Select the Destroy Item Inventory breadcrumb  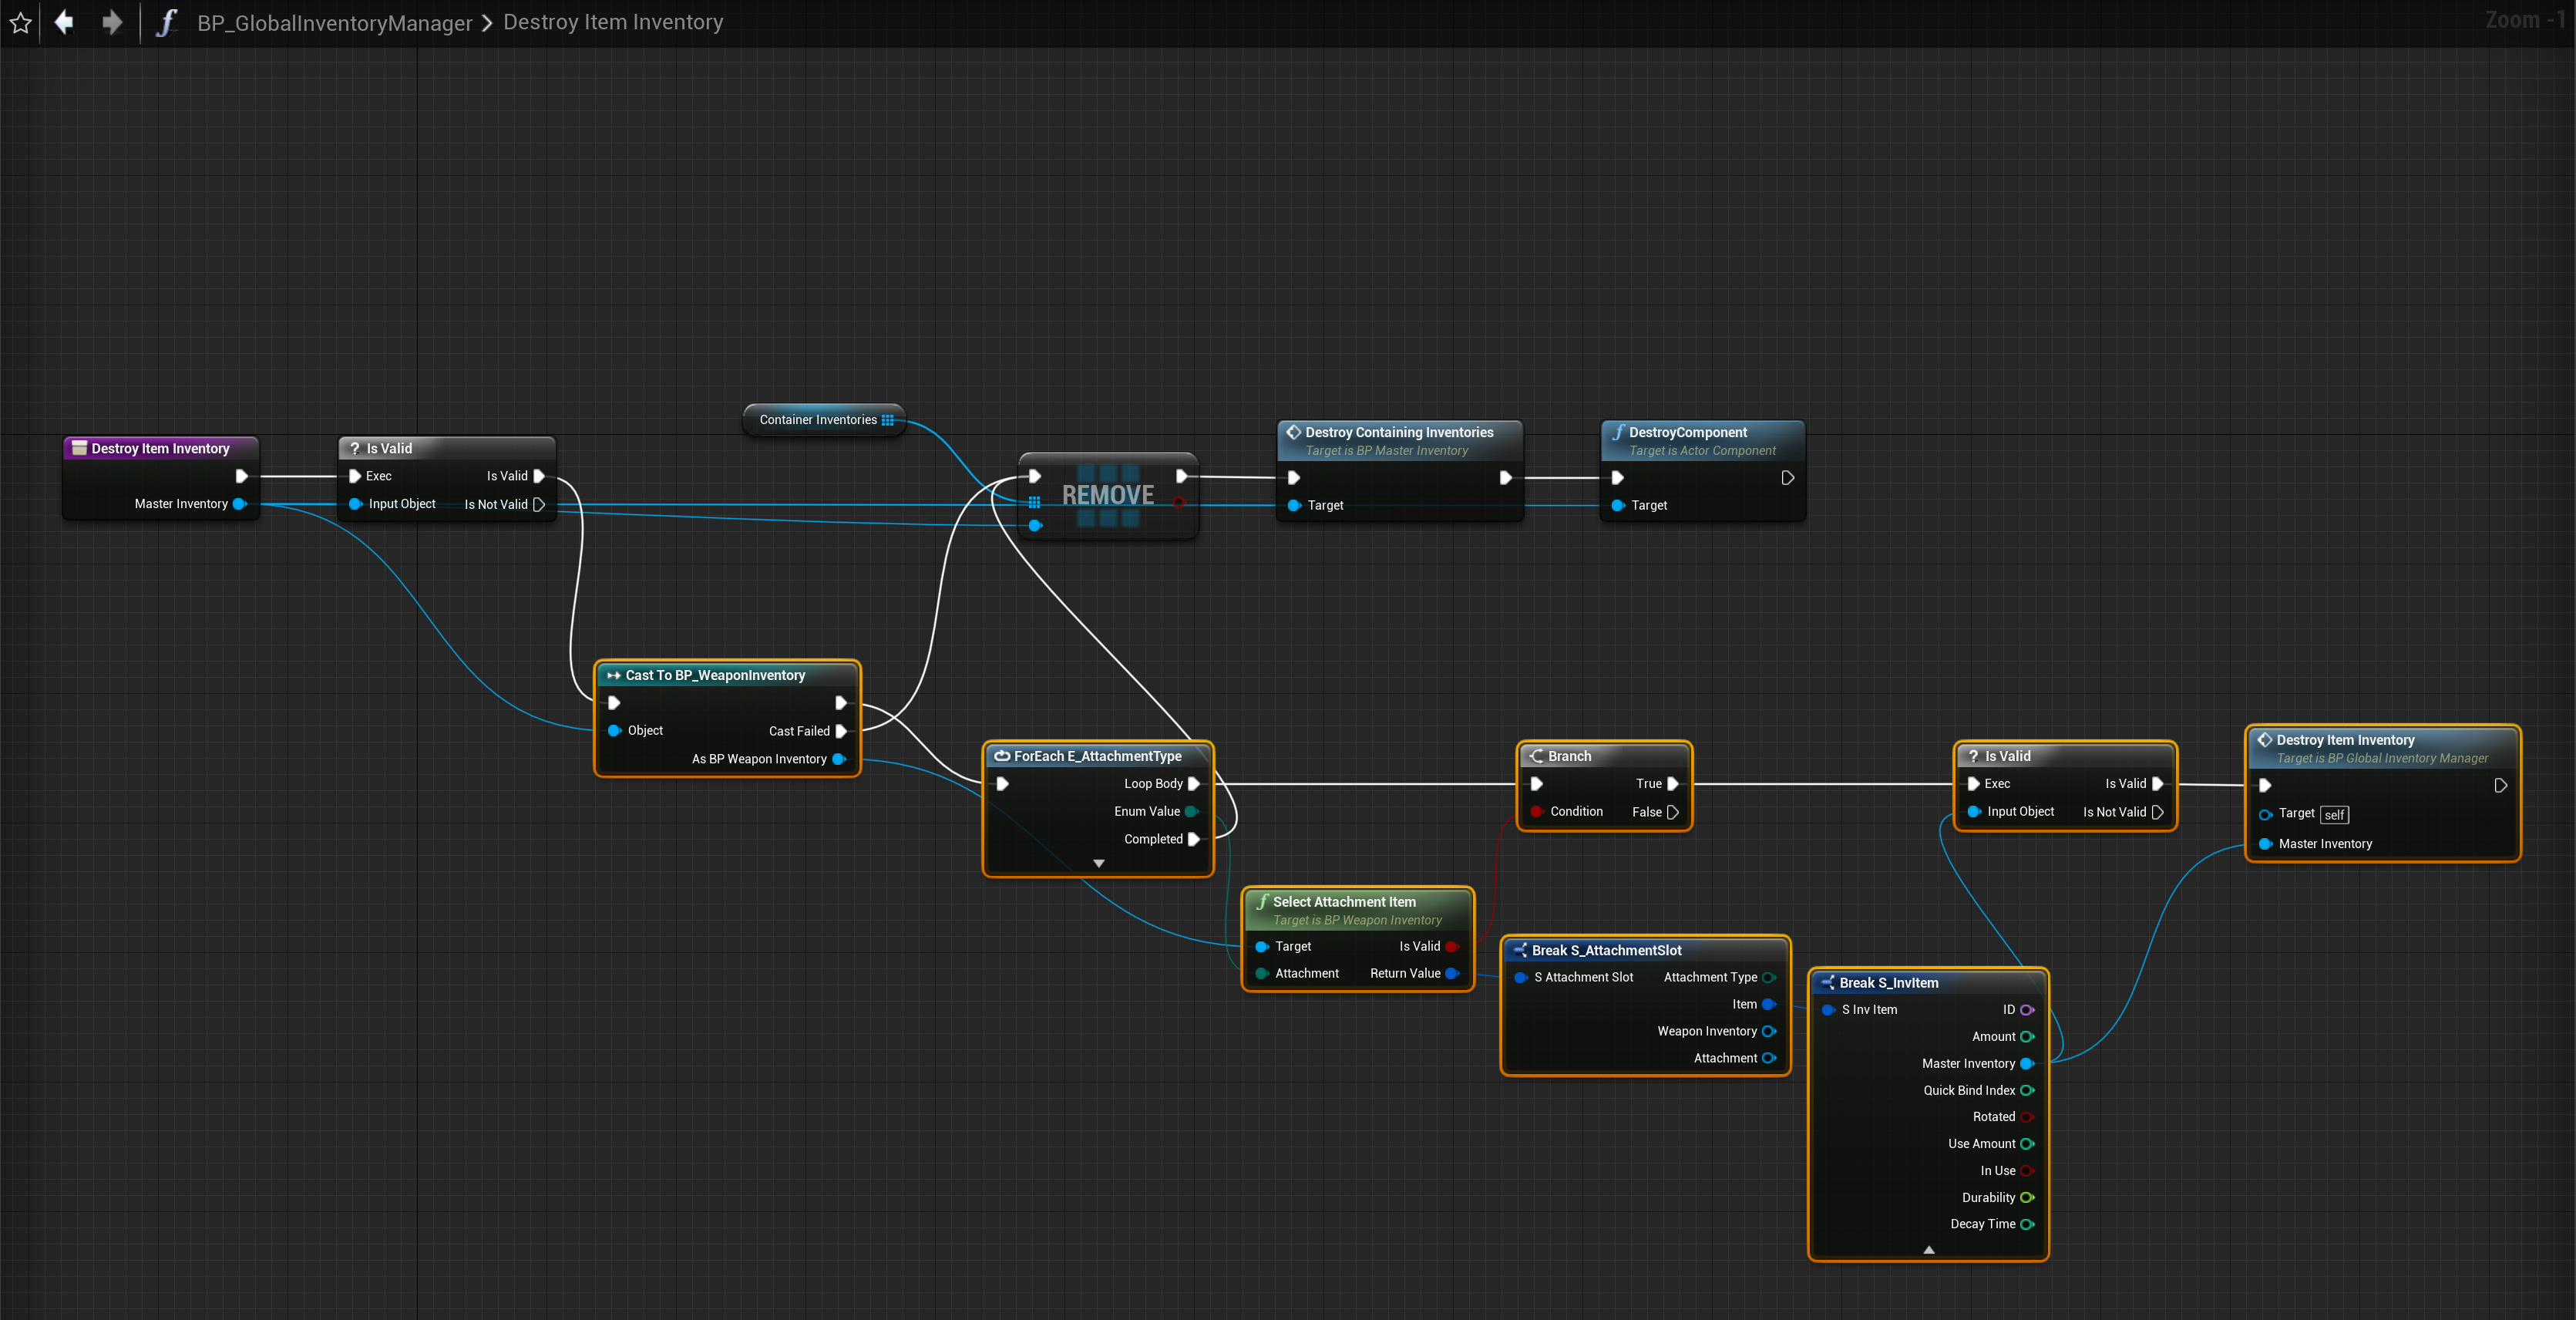[x=612, y=22]
